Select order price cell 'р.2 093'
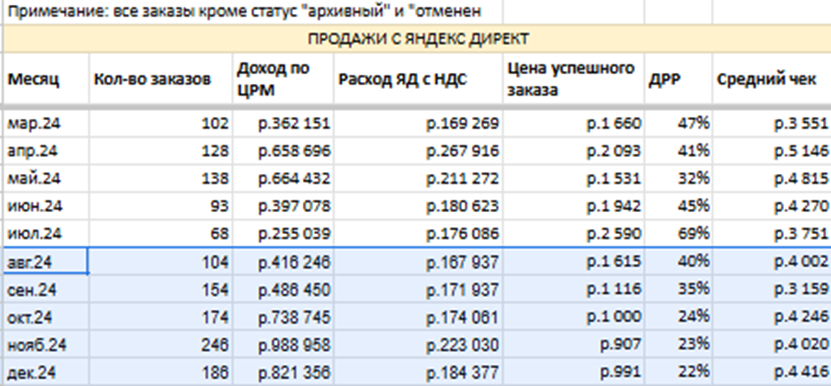831x386 pixels. pos(573,151)
